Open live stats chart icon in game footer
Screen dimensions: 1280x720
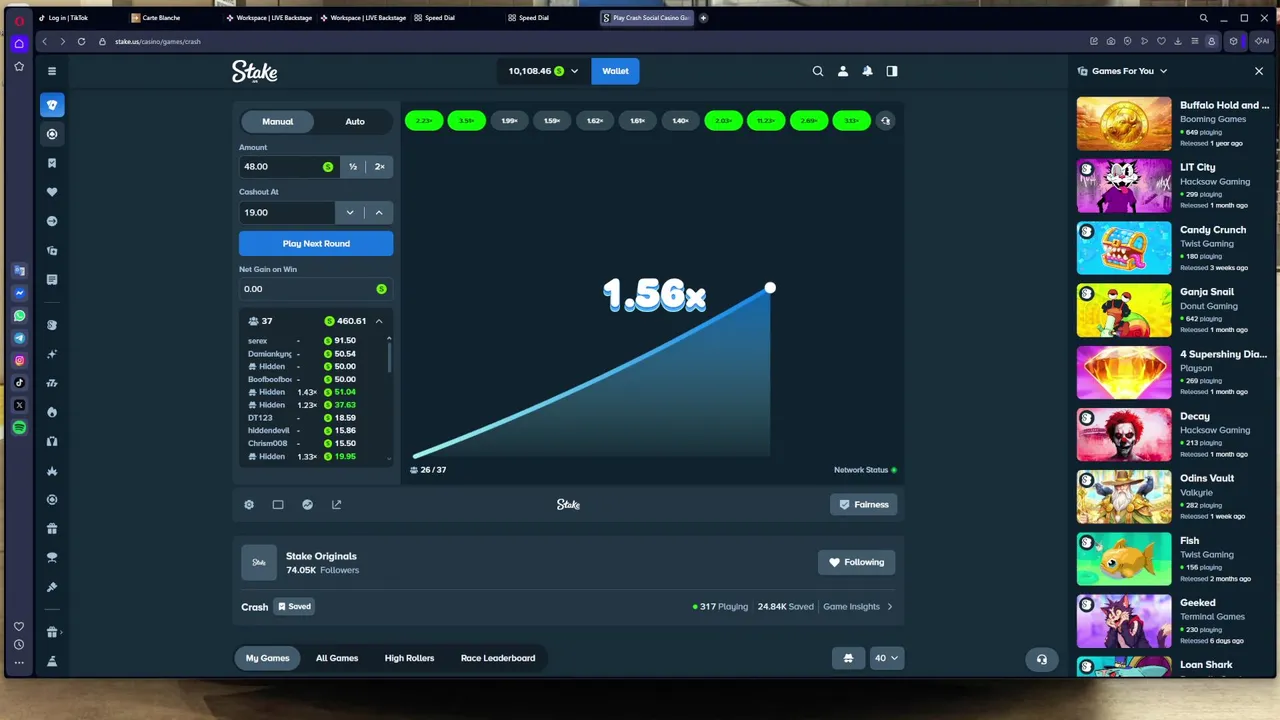(308, 505)
